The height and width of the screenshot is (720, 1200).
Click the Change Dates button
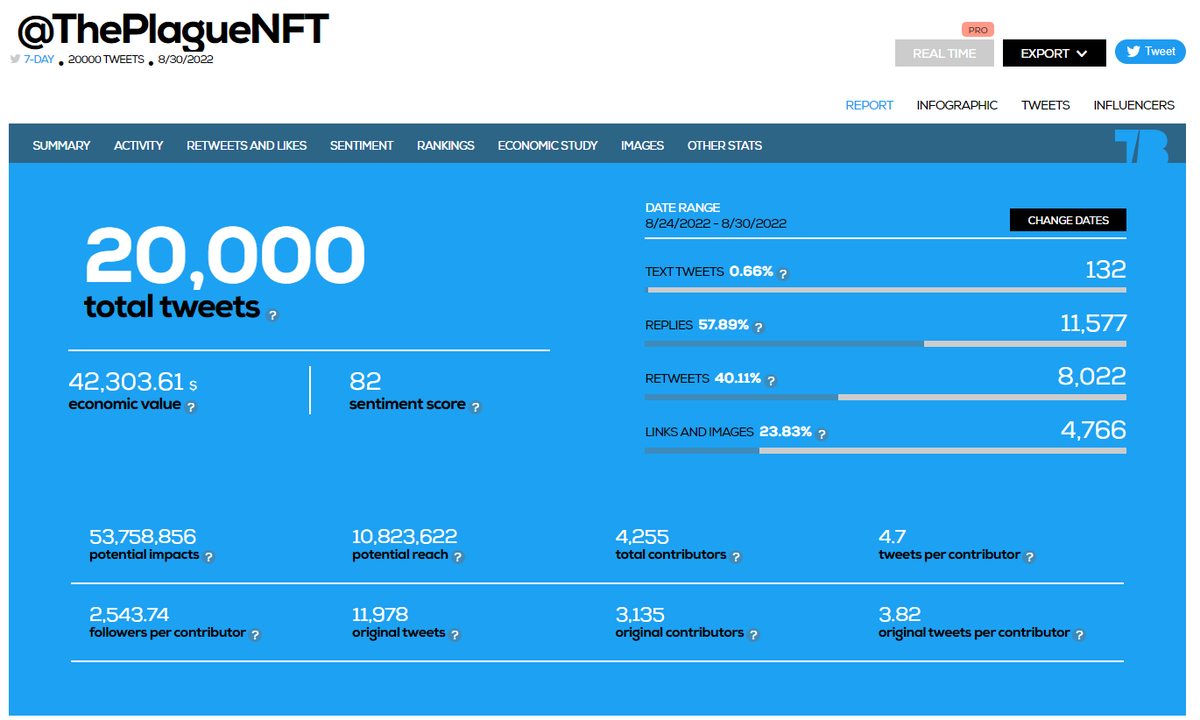tap(1068, 220)
